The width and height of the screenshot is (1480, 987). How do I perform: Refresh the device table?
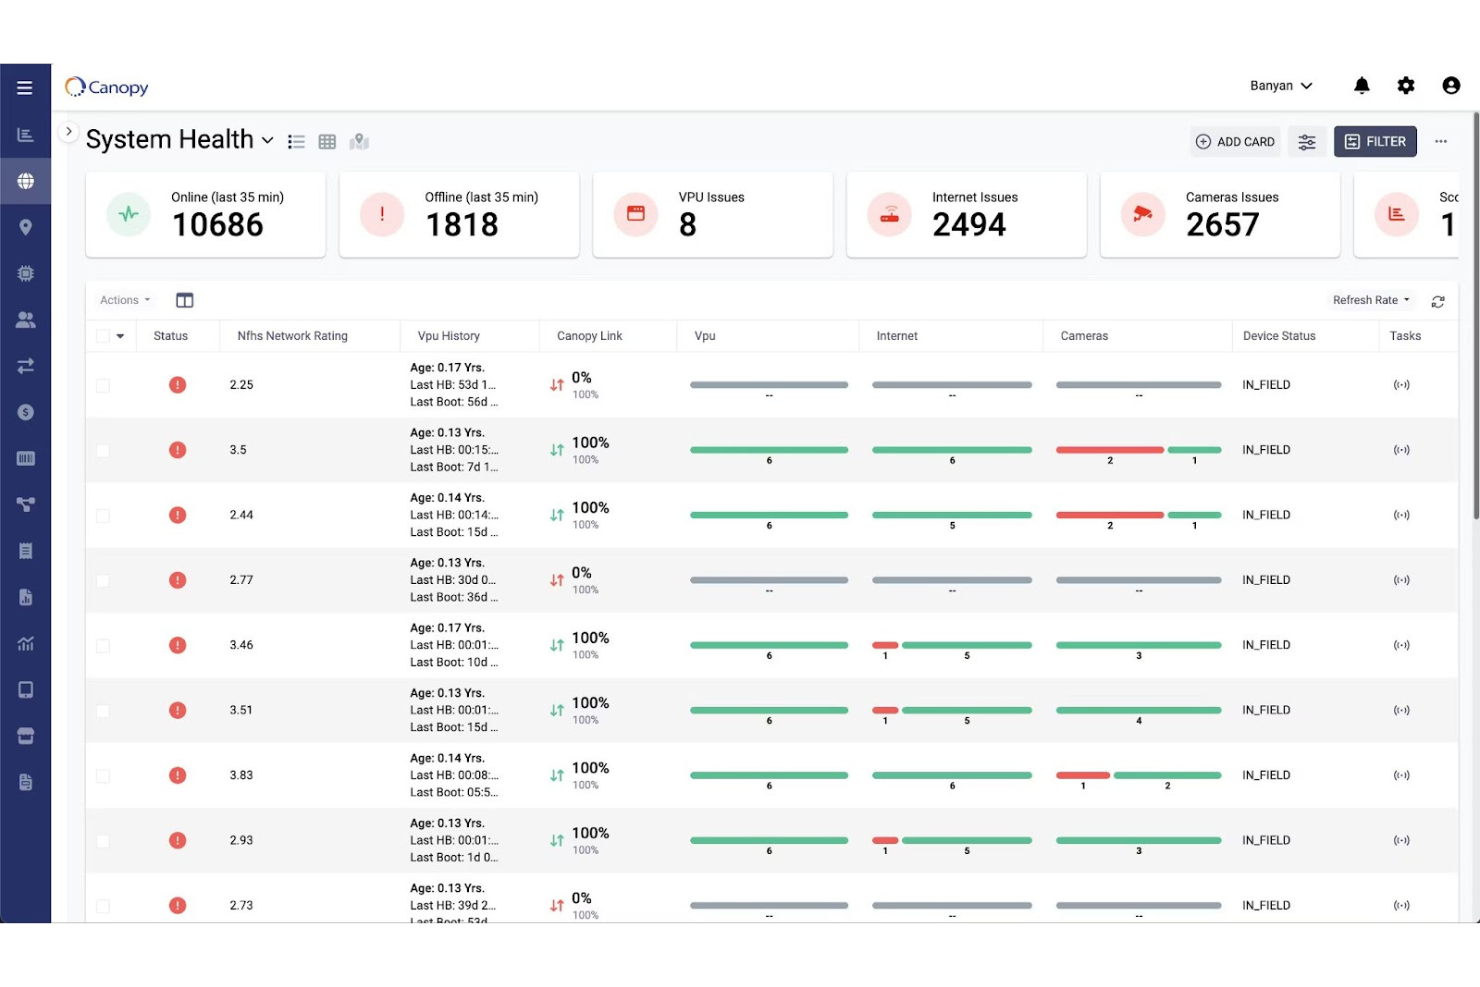pyautogui.click(x=1438, y=301)
